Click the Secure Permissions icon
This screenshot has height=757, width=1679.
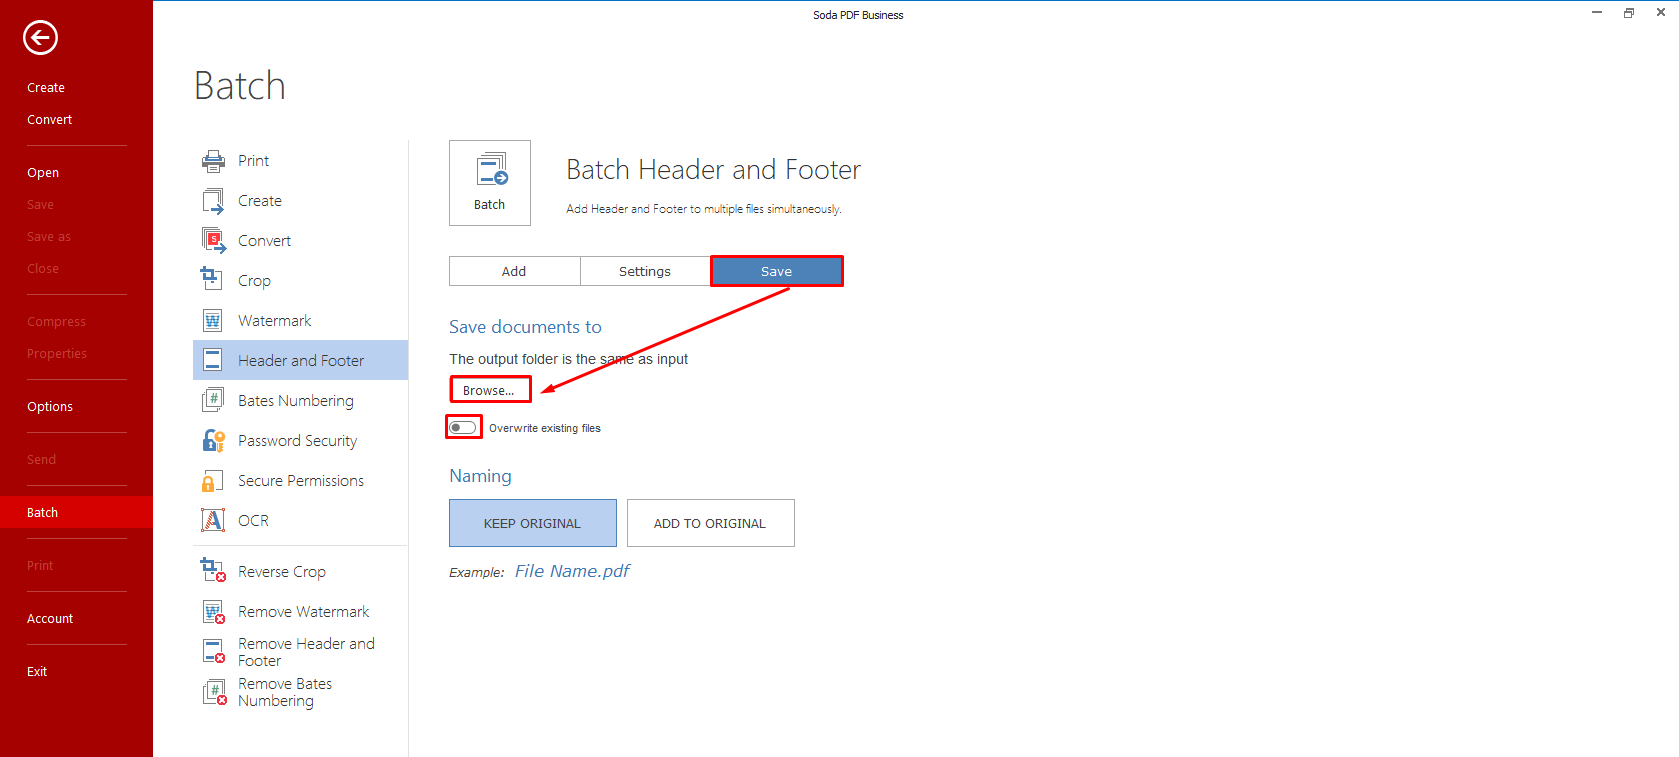(212, 481)
